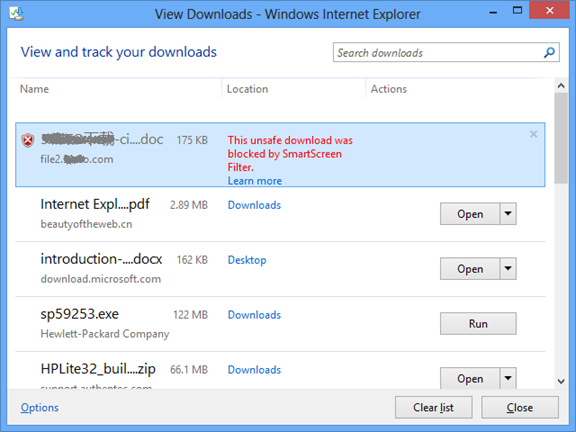Open the introduction-....docx file
Screen dimensions: 576x432
470,269
